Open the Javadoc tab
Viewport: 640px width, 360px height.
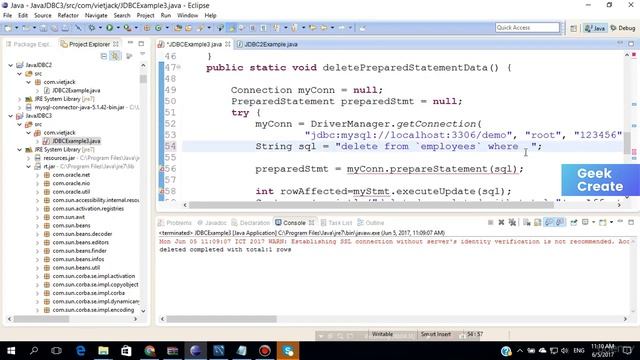pos(212,222)
